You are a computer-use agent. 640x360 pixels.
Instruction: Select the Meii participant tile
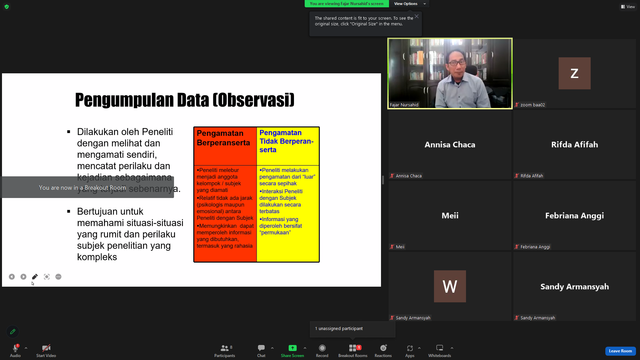tap(450, 216)
